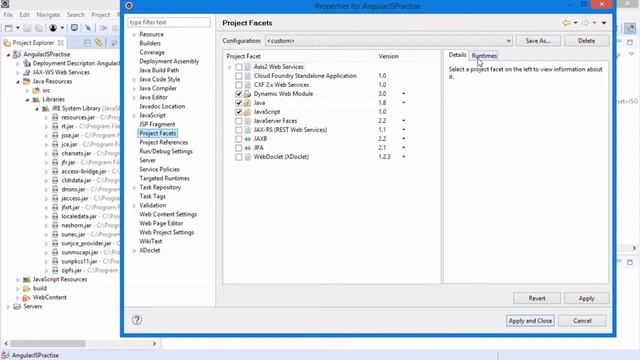Click the type filter text field

pyautogui.click(x=169, y=22)
